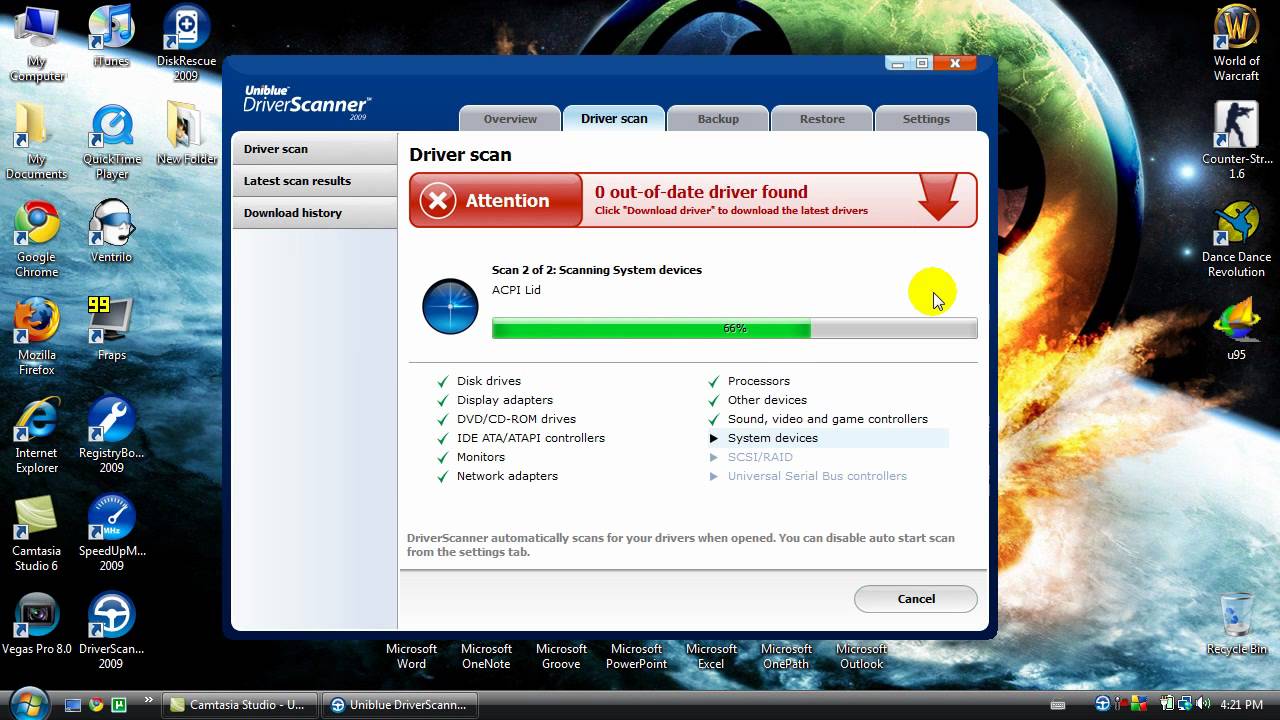Click the Microsoft PowerPoint desktop label

[636, 656]
